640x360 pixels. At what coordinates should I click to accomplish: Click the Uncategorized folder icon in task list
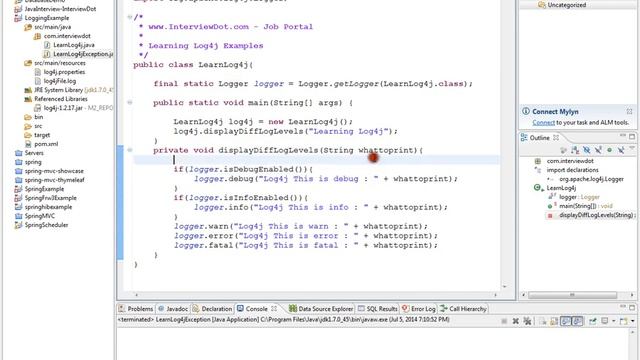click(542, 5)
